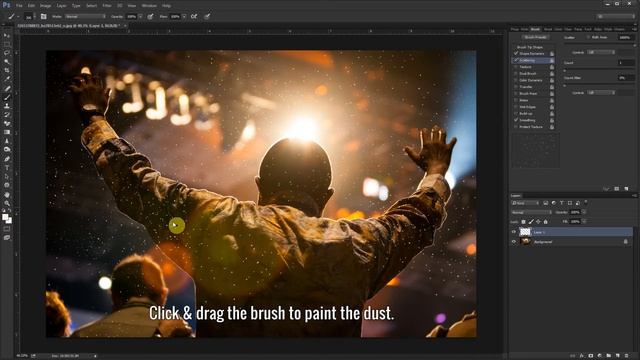Open Count Jitter Control dropdown
Viewport: 640px width, 360px height.
click(x=601, y=93)
